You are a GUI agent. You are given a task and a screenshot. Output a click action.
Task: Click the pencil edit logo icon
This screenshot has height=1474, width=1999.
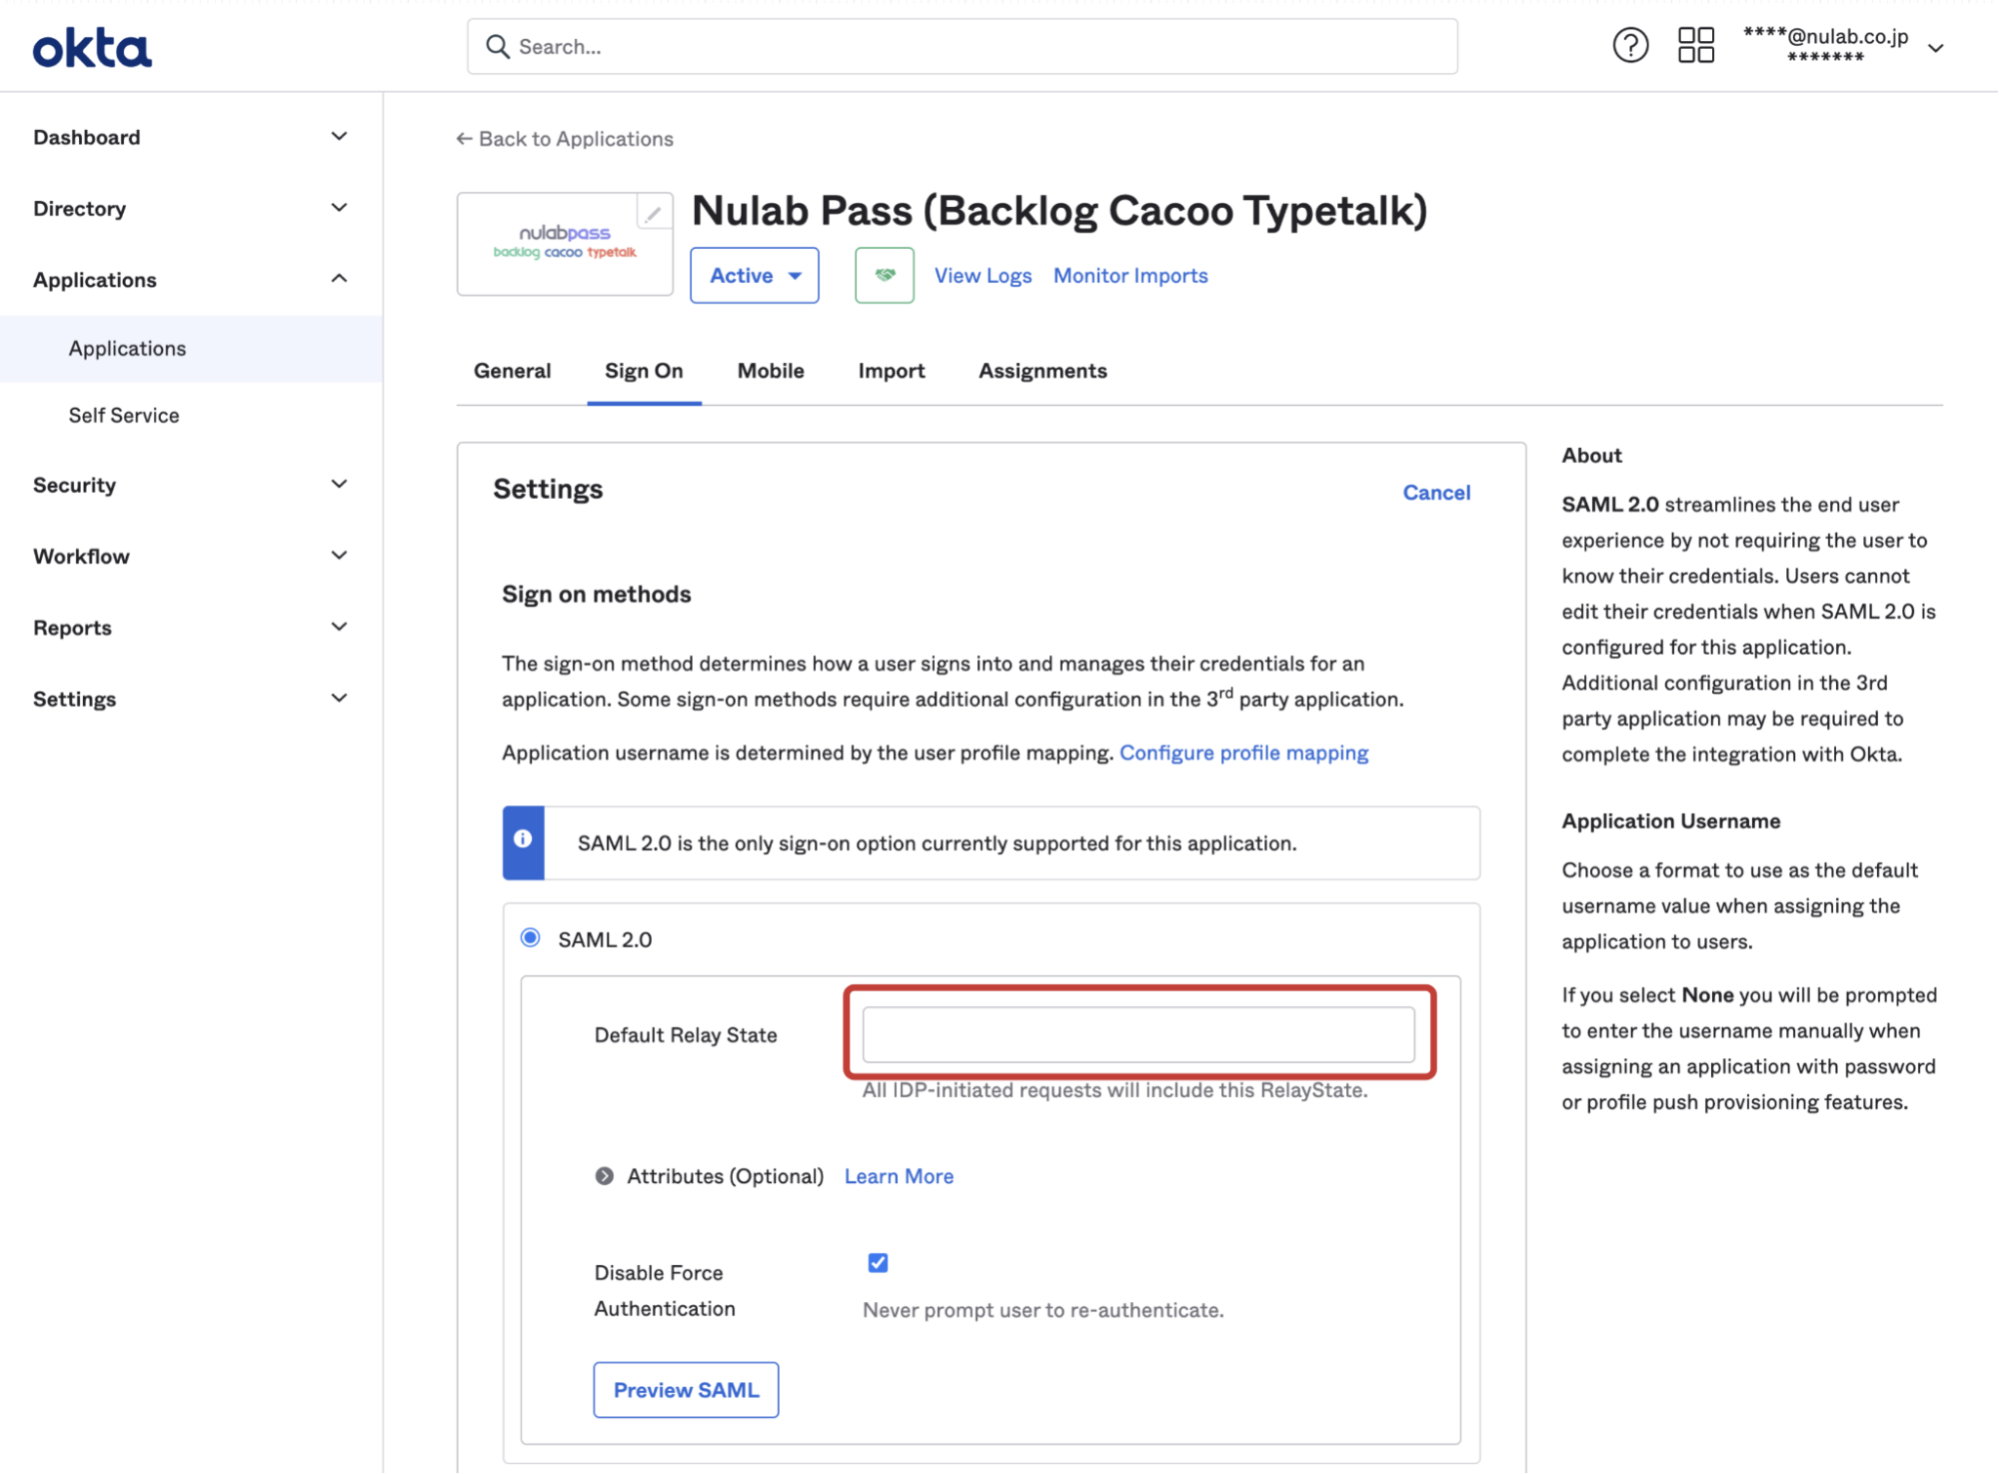click(653, 213)
